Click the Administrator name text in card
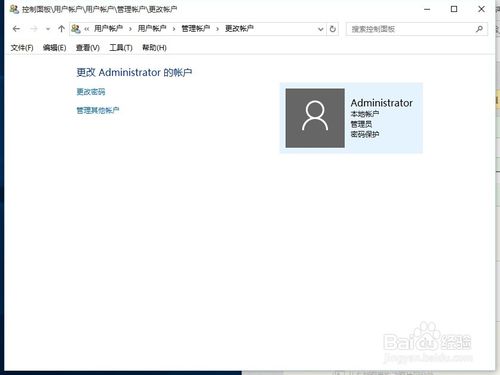The image size is (500, 375). pyautogui.click(x=382, y=103)
